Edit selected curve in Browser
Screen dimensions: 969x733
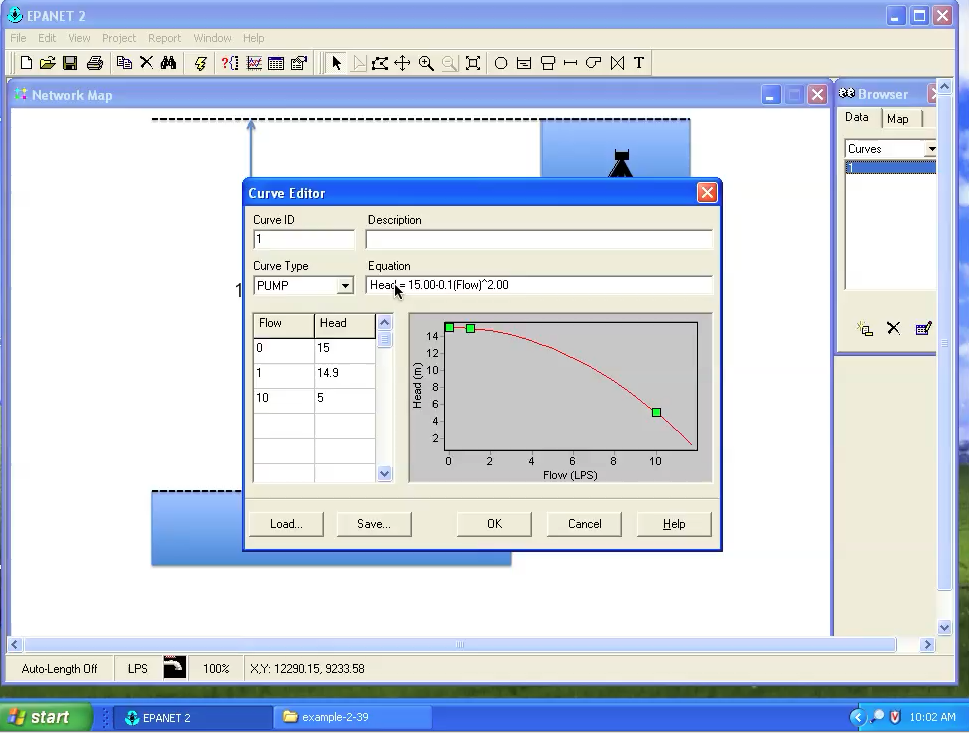[923, 328]
